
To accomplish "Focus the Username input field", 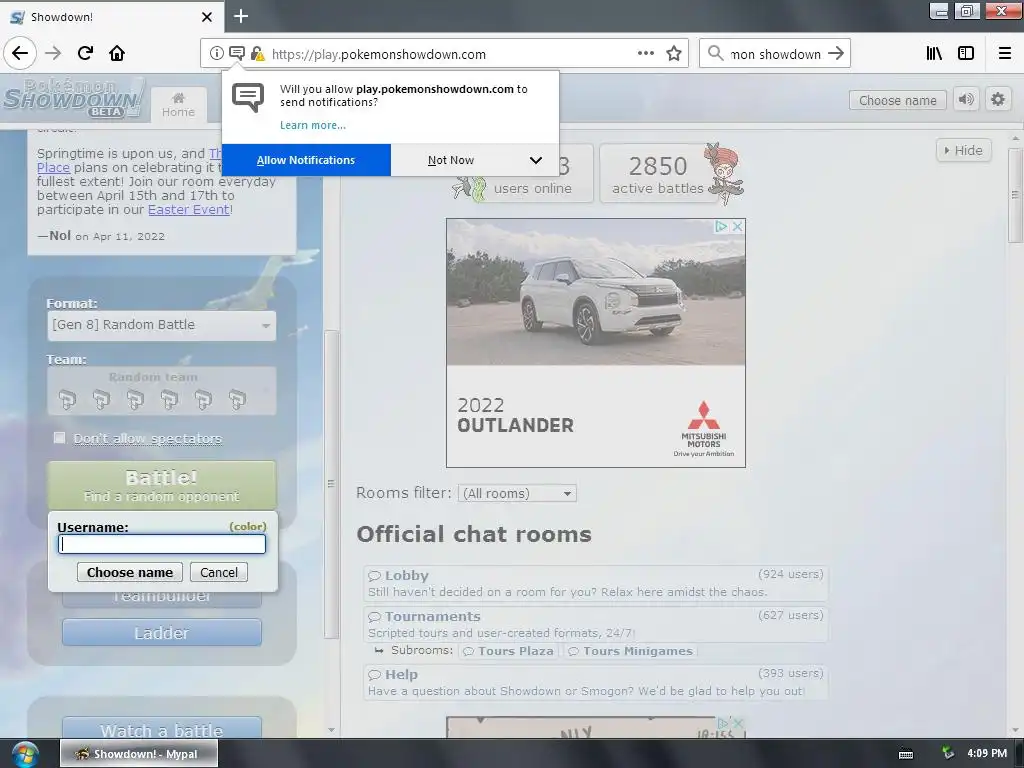I will 162,545.
